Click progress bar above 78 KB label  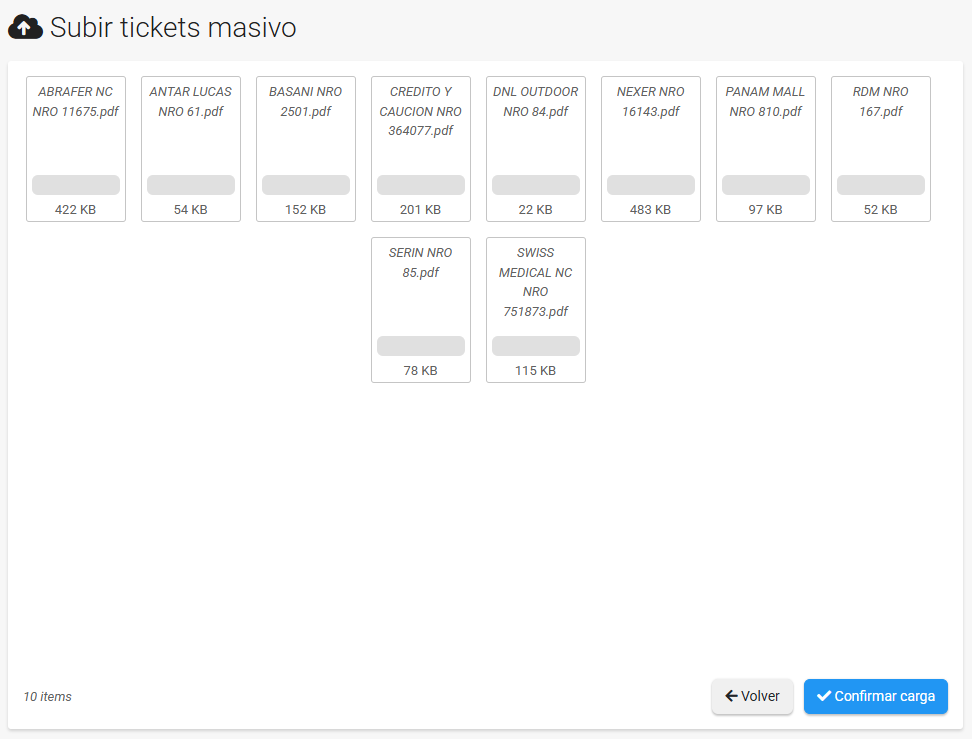point(421,346)
